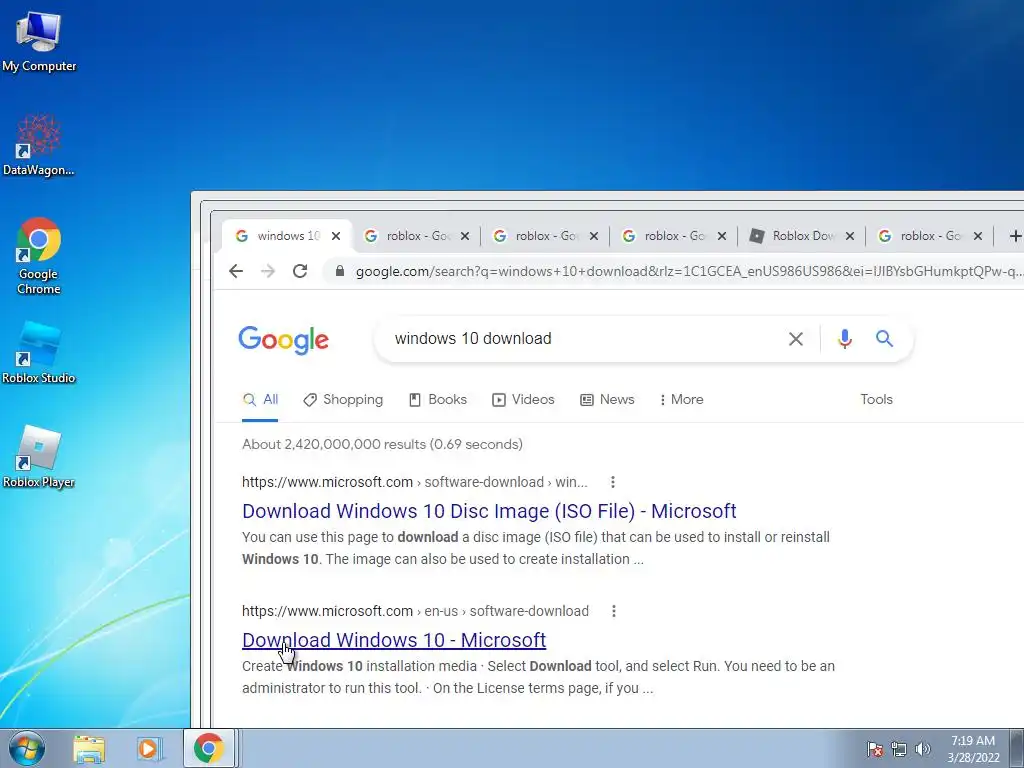
Task: Close the windows 10 tab
Action: point(336,236)
